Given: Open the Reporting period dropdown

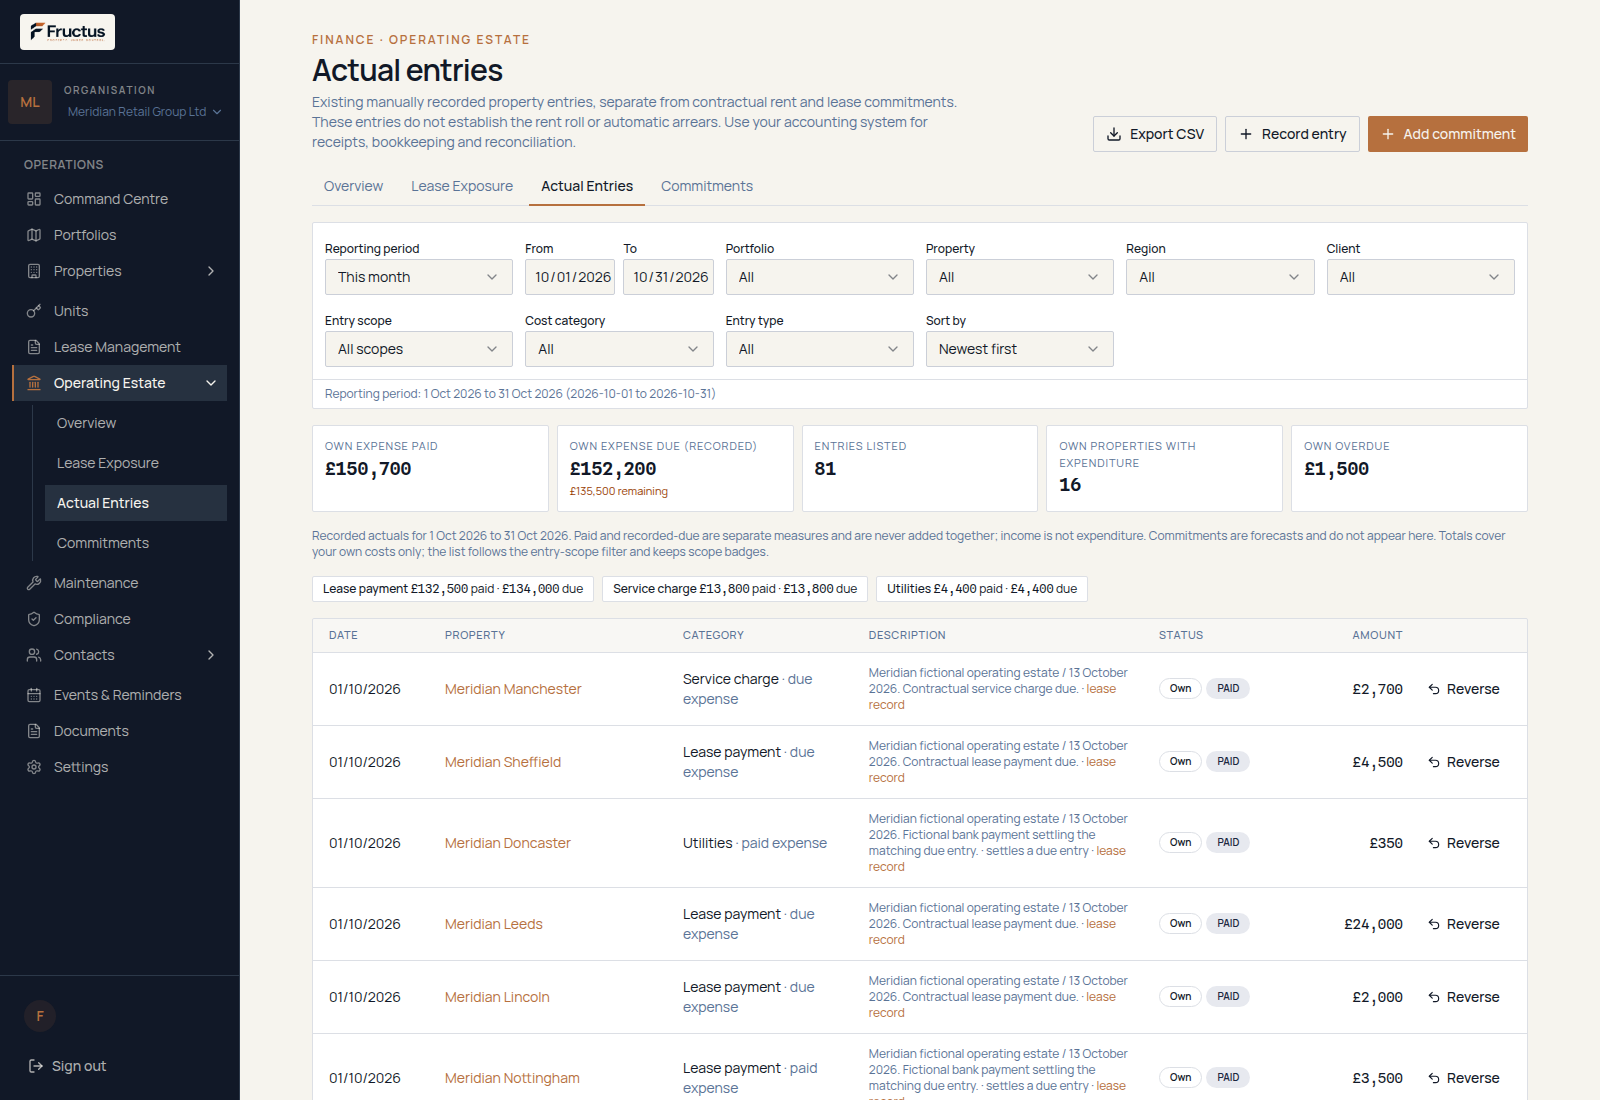Looking at the screenshot, I should click(418, 277).
